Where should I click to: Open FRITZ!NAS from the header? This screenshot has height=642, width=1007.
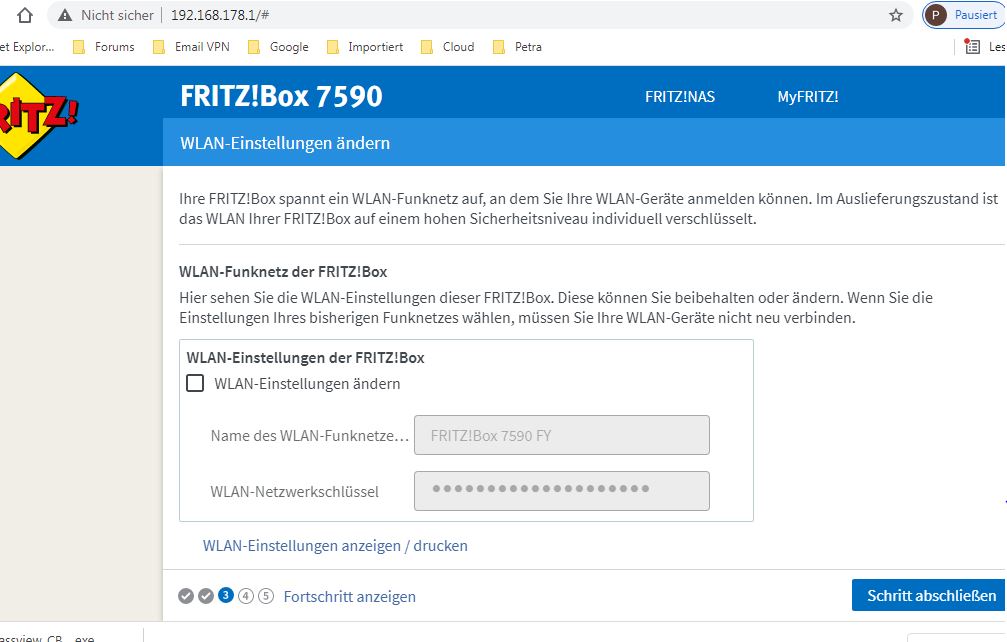[679, 97]
